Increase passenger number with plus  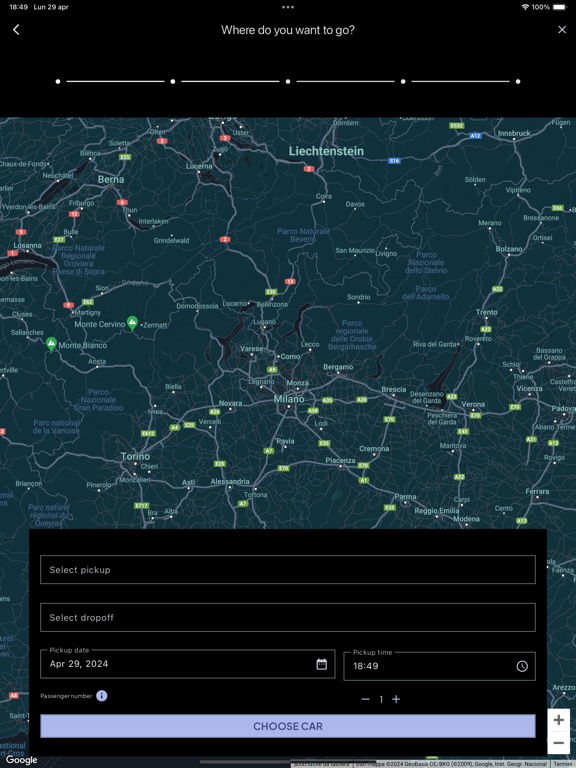396,699
